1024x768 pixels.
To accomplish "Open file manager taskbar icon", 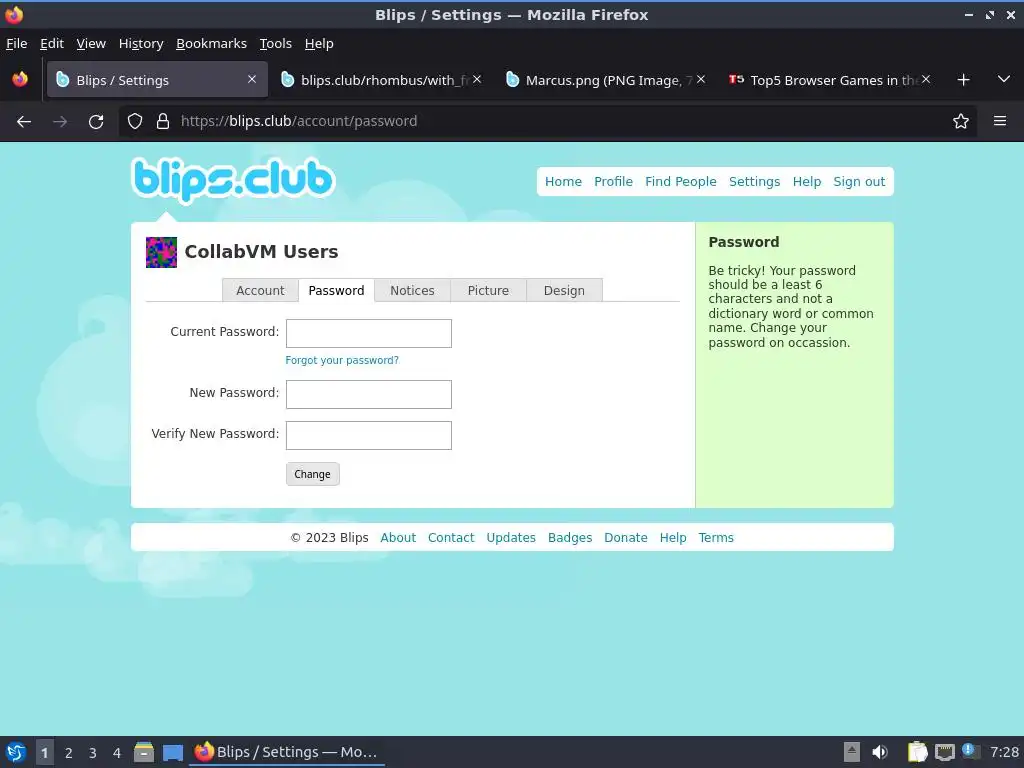I will [144, 752].
